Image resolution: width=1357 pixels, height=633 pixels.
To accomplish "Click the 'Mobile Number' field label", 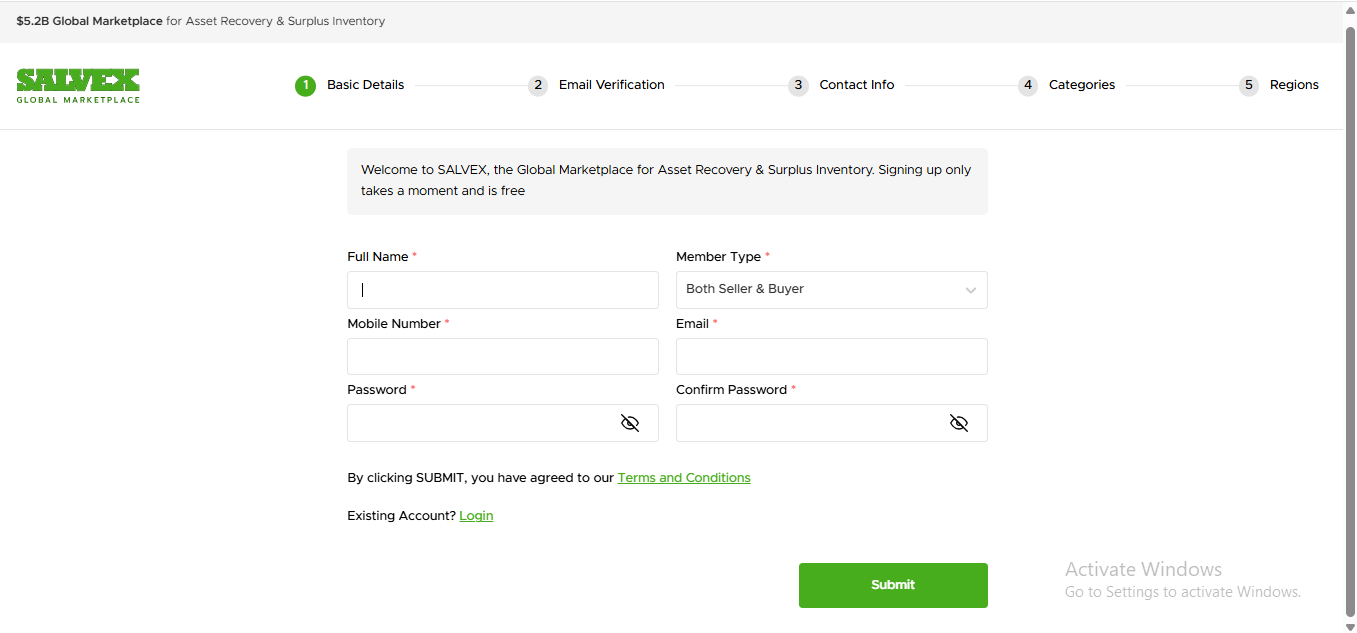I will coord(394,324).
